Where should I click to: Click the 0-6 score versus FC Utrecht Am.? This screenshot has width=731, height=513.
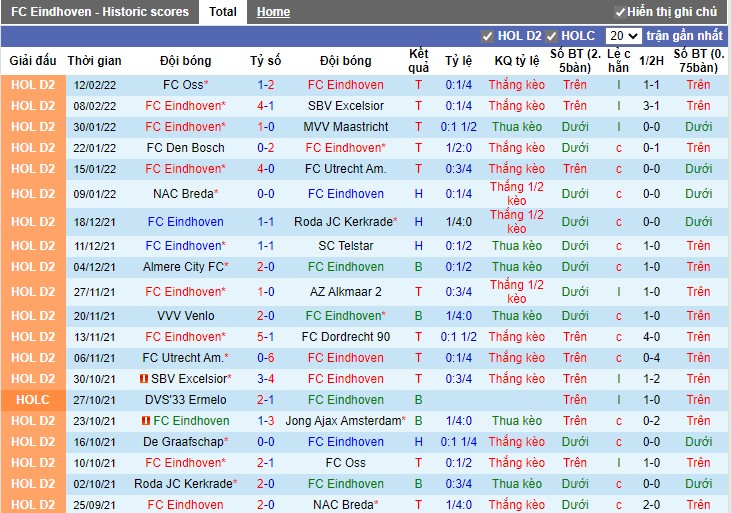pos(266,358)
